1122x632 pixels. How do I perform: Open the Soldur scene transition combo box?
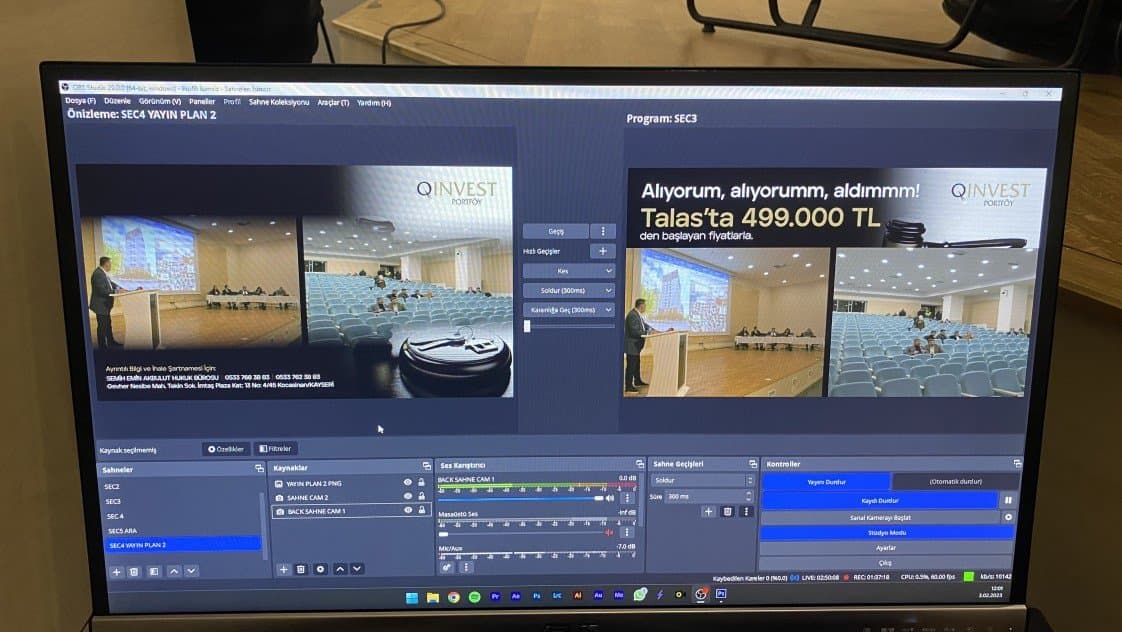click(x=702, y=480)
